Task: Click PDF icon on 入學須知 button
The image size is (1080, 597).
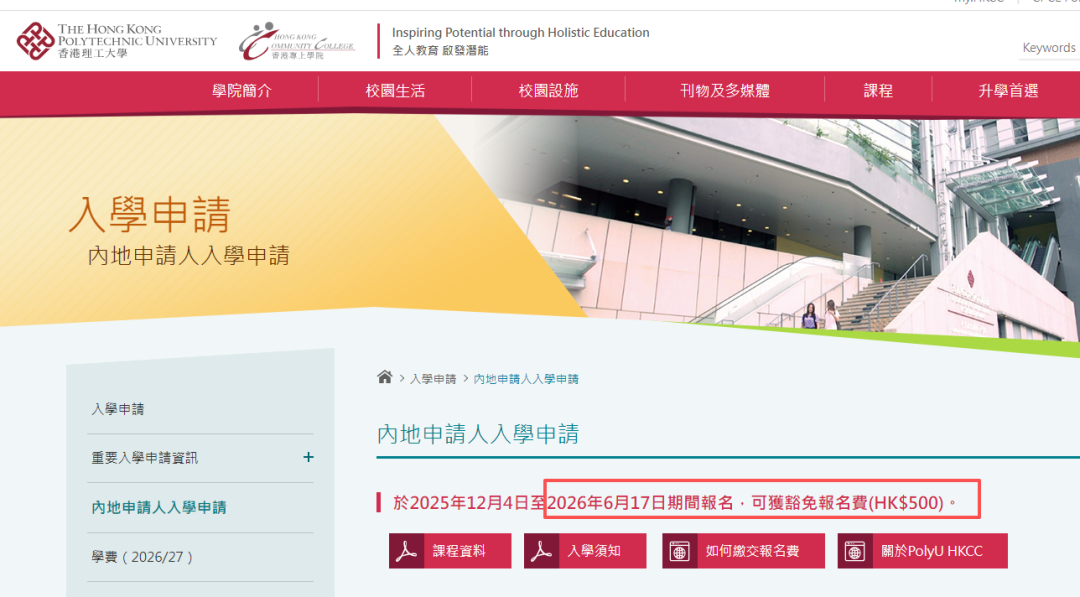Action: tap(541, 551)
